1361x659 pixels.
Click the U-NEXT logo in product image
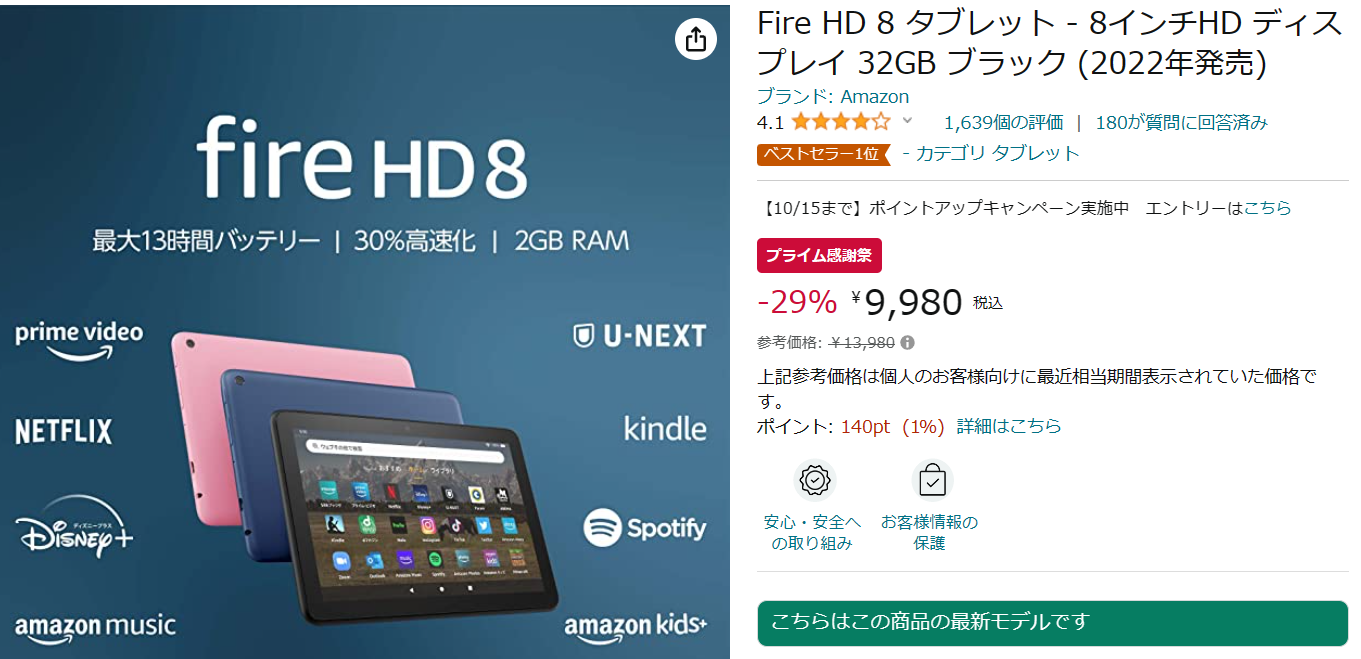point(640,336)
